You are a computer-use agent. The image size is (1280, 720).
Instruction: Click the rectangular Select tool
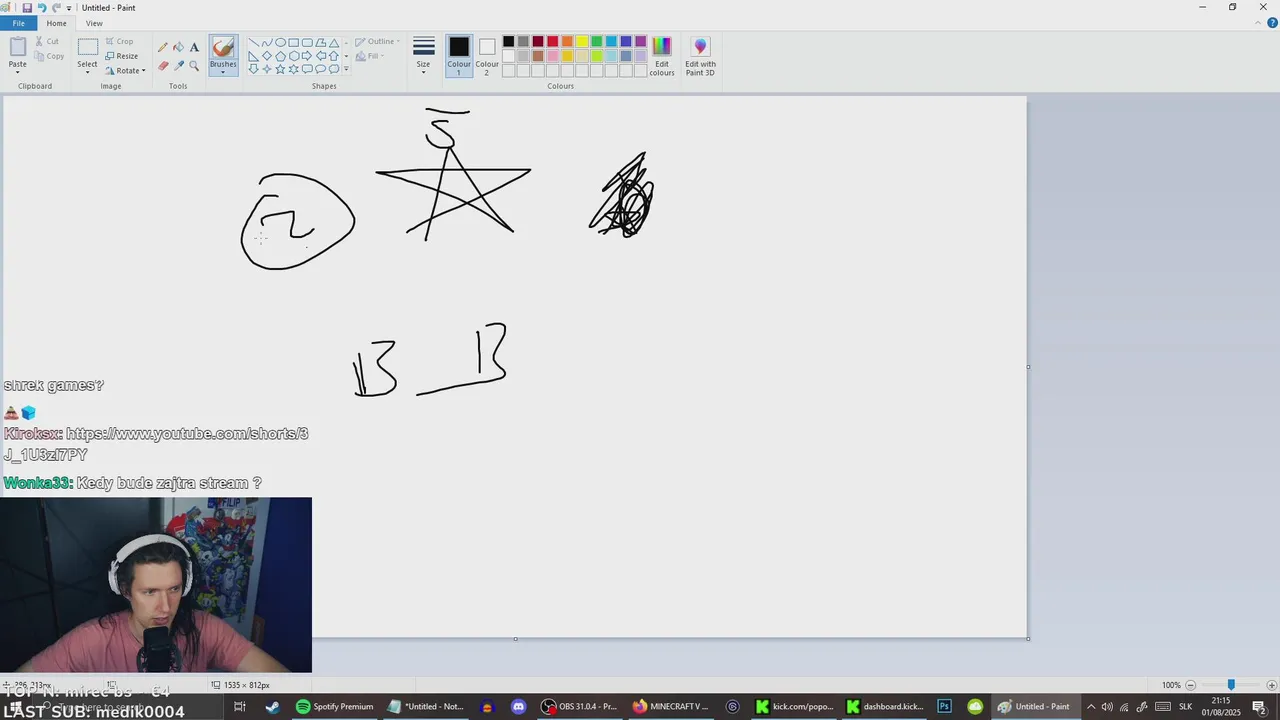(x=88, y=47)
